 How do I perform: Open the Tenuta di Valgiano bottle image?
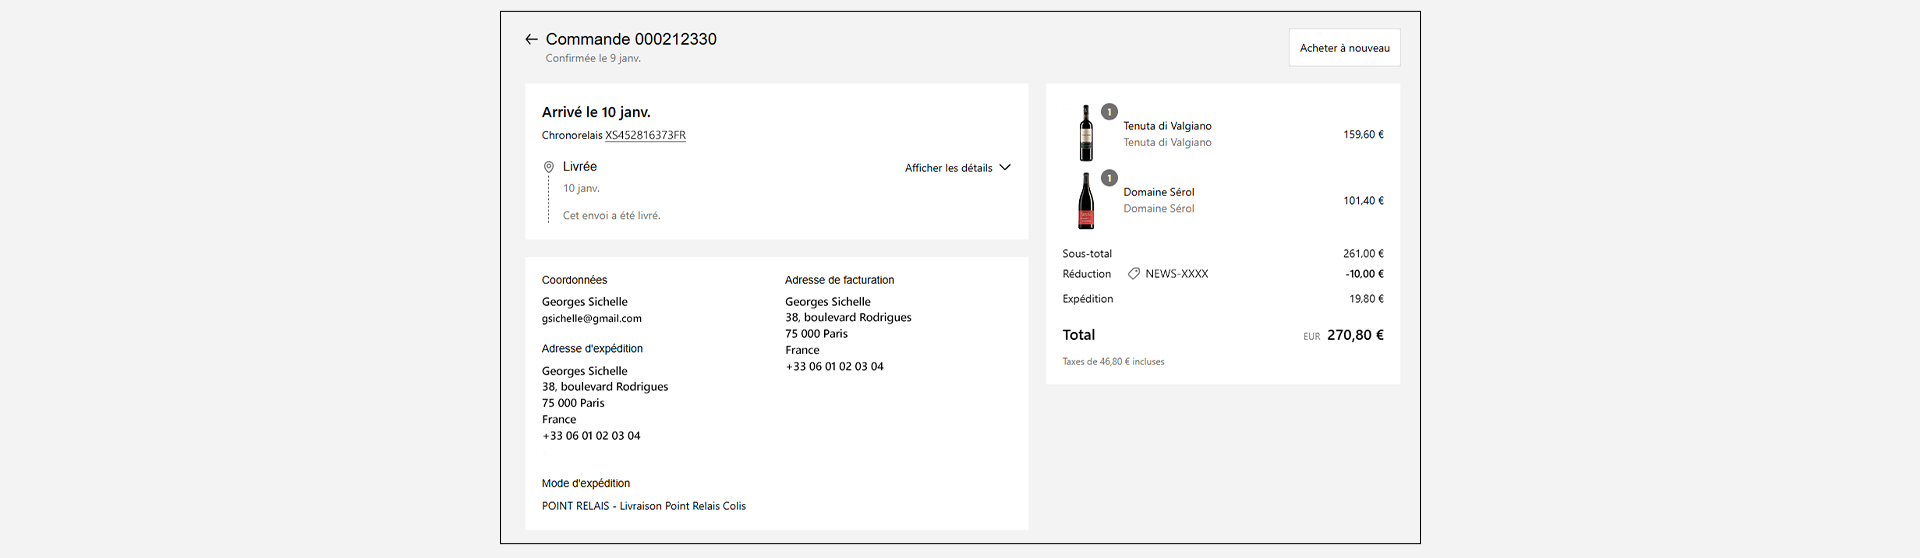coord(1086,134)
